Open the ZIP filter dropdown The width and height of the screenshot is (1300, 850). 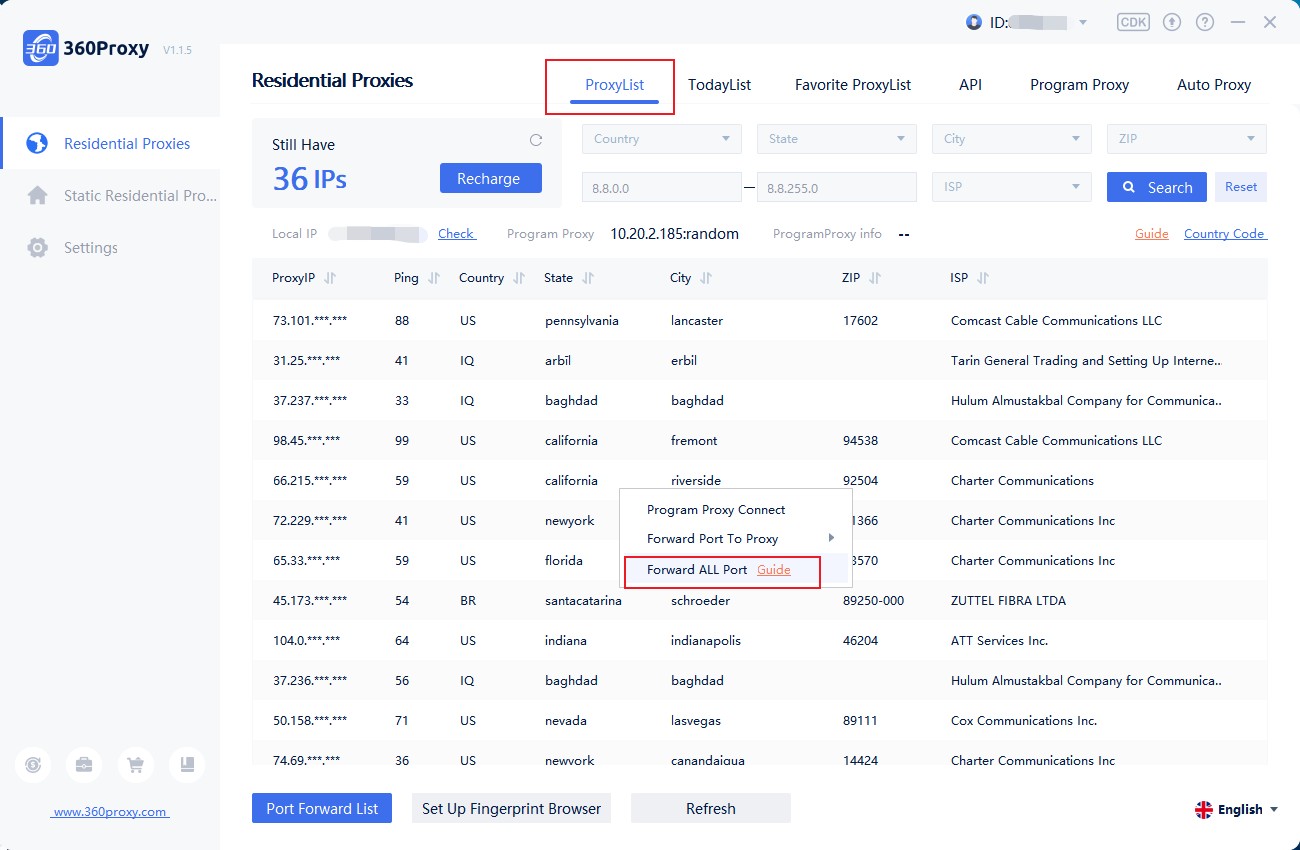click(1187, 139)
